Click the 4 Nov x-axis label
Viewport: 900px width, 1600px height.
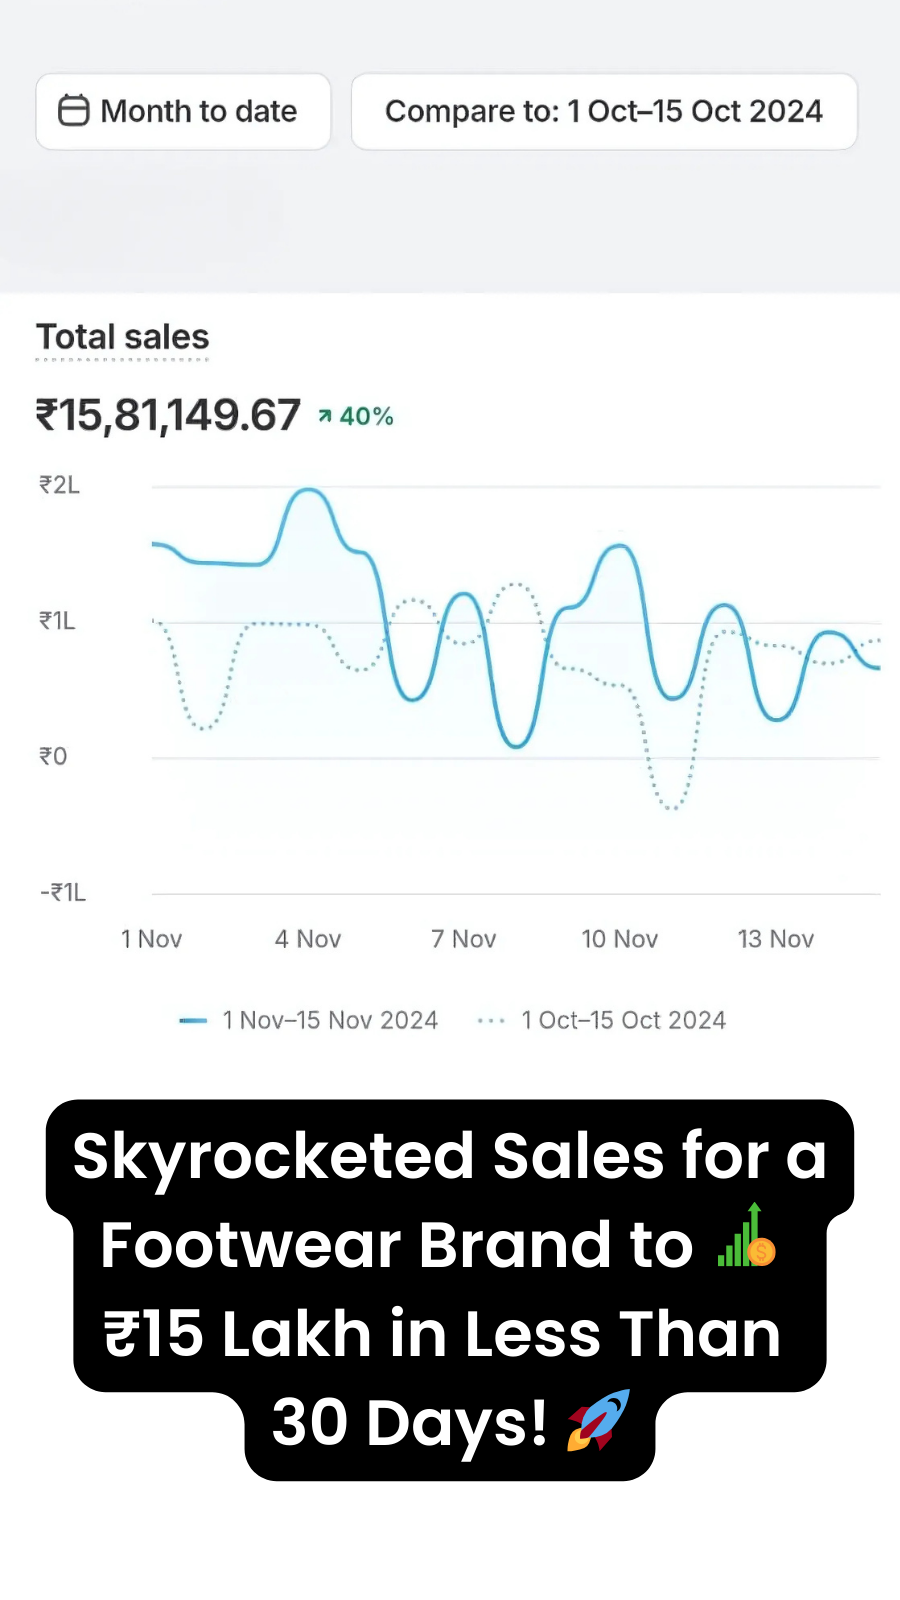(308, 939)
